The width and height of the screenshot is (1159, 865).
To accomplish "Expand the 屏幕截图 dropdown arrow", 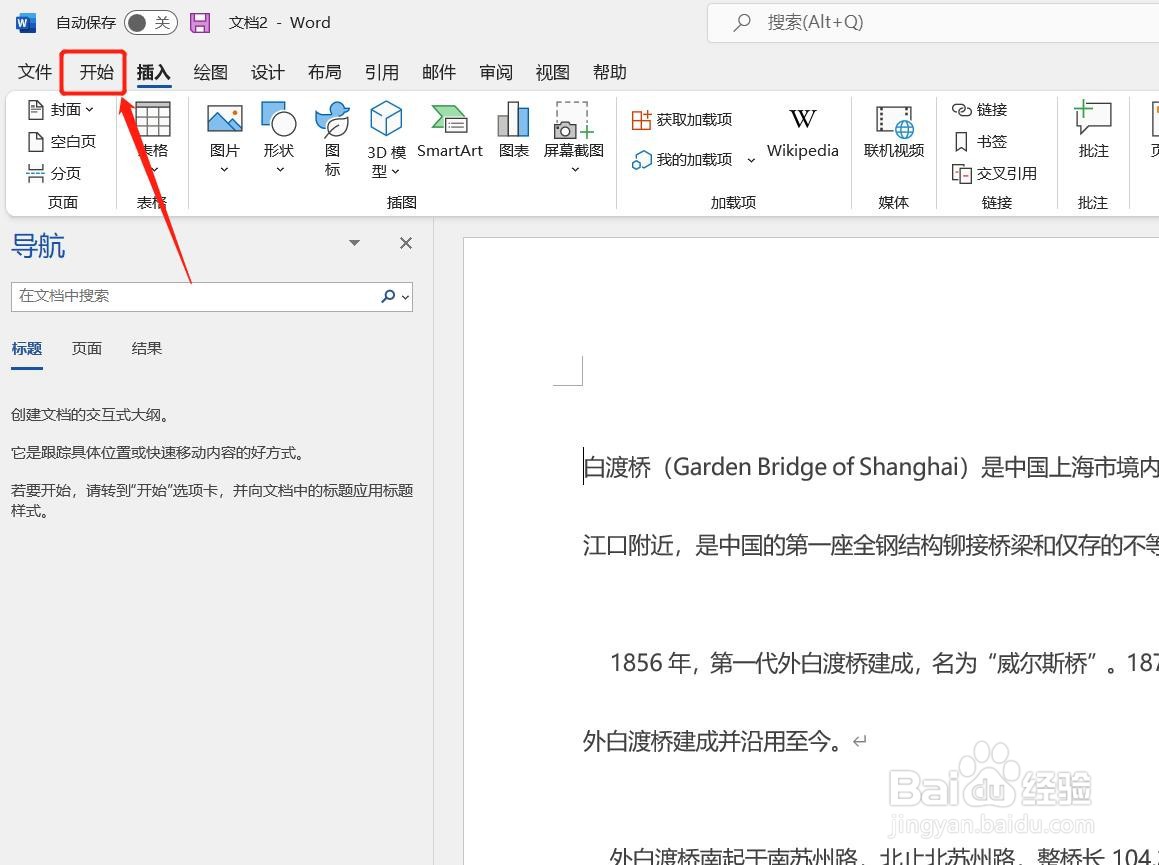I will 575,170.
